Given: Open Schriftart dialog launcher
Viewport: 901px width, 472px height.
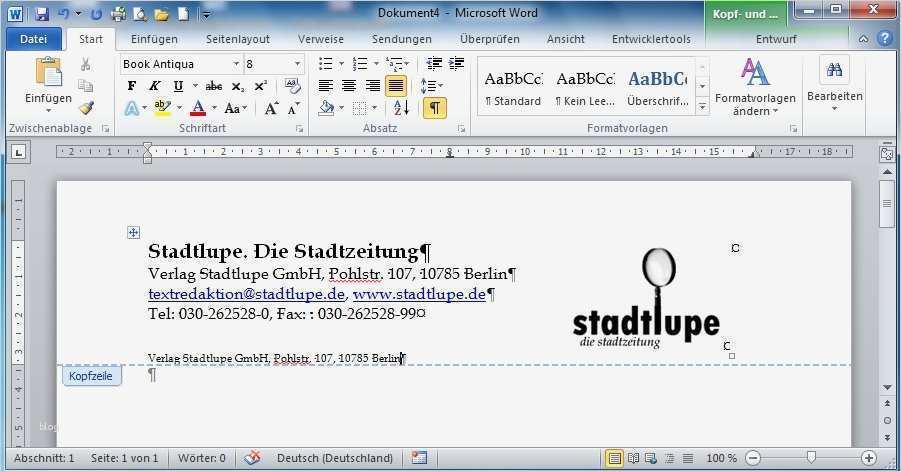Looking at the screenshot, I should (299, 129).
